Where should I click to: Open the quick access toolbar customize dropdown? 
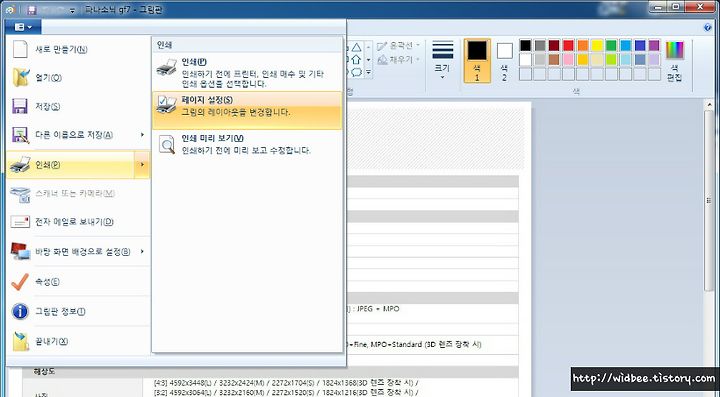tap(72, 11)
